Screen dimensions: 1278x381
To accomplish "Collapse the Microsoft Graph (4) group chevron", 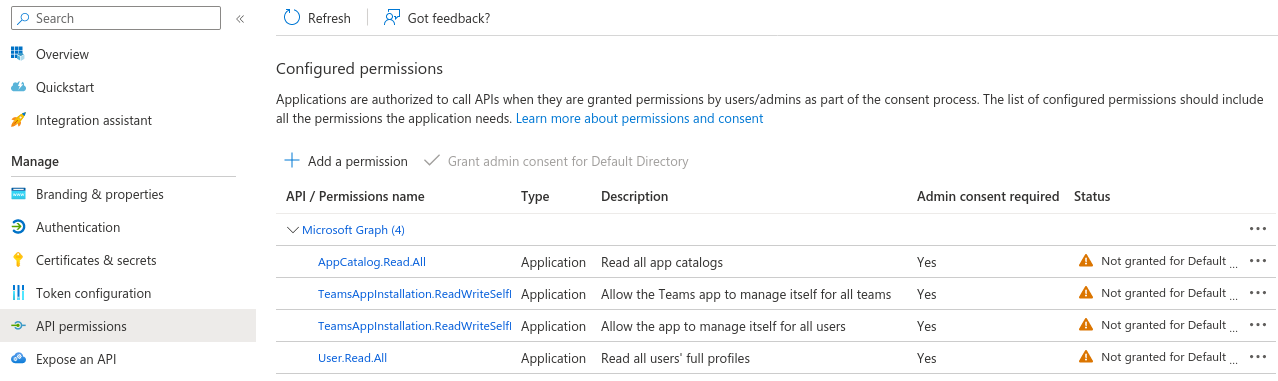I will [x=293, y=230].
